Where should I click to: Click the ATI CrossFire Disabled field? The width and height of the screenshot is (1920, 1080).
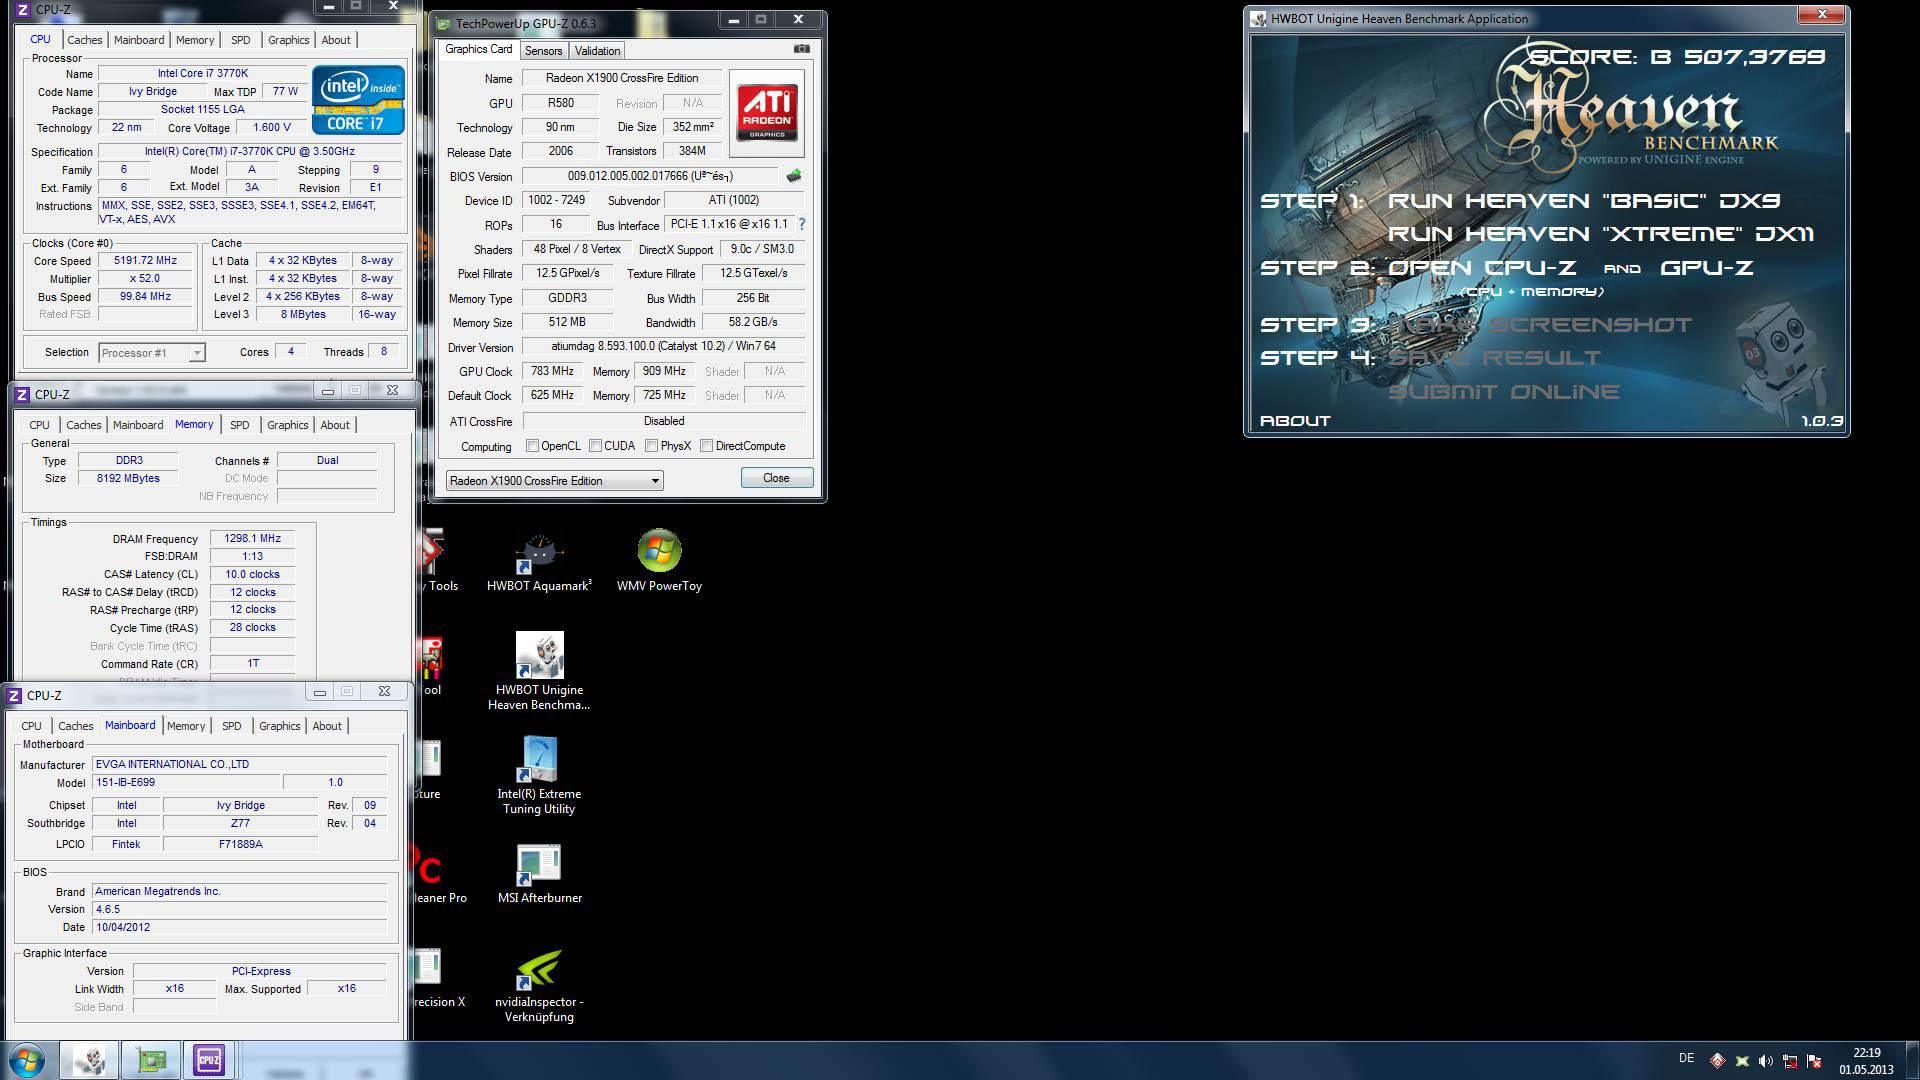coord(664,421)
